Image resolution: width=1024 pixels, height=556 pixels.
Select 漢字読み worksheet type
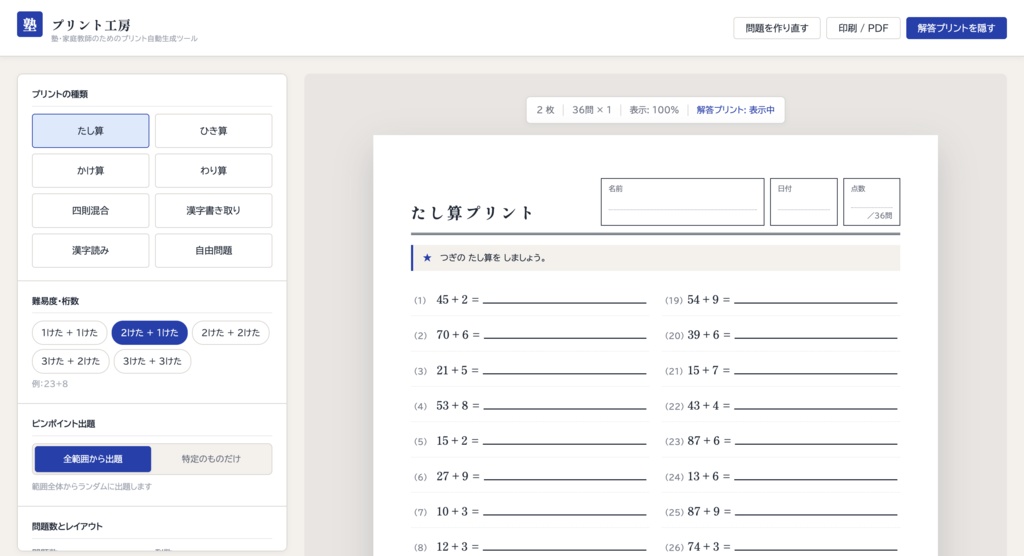click(x=90, y=250)
